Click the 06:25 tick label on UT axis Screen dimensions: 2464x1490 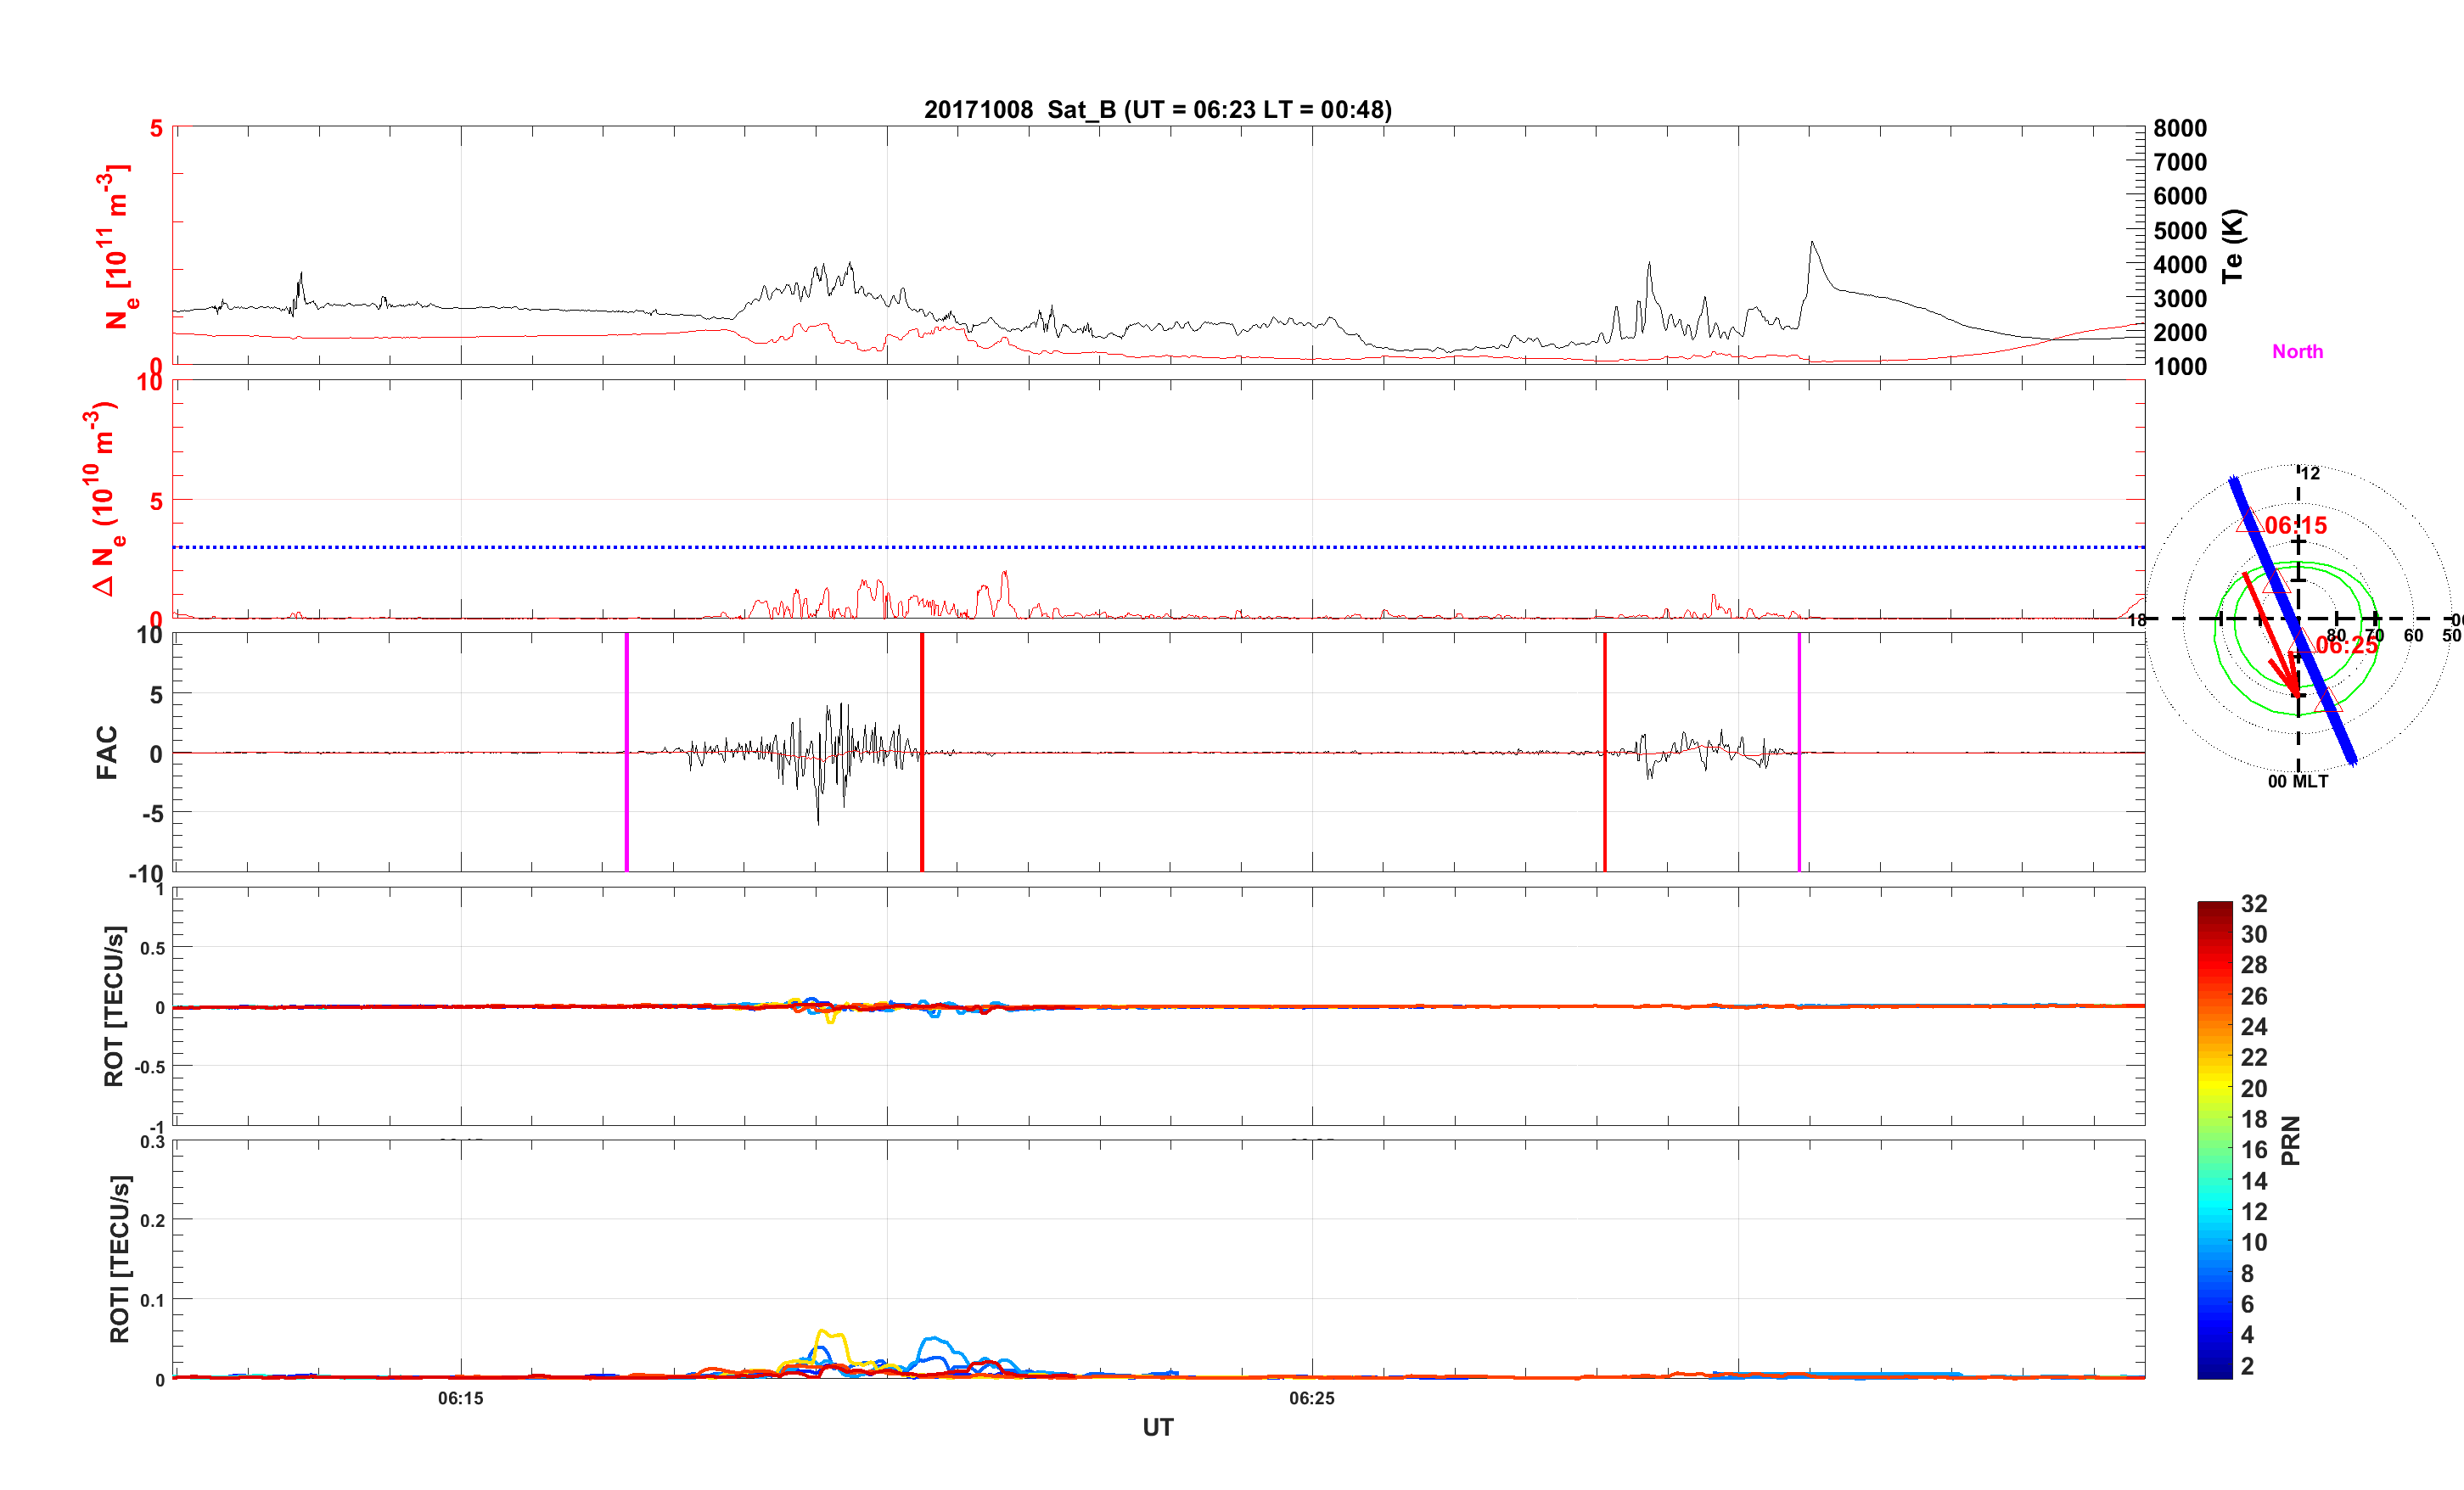1311,1398
